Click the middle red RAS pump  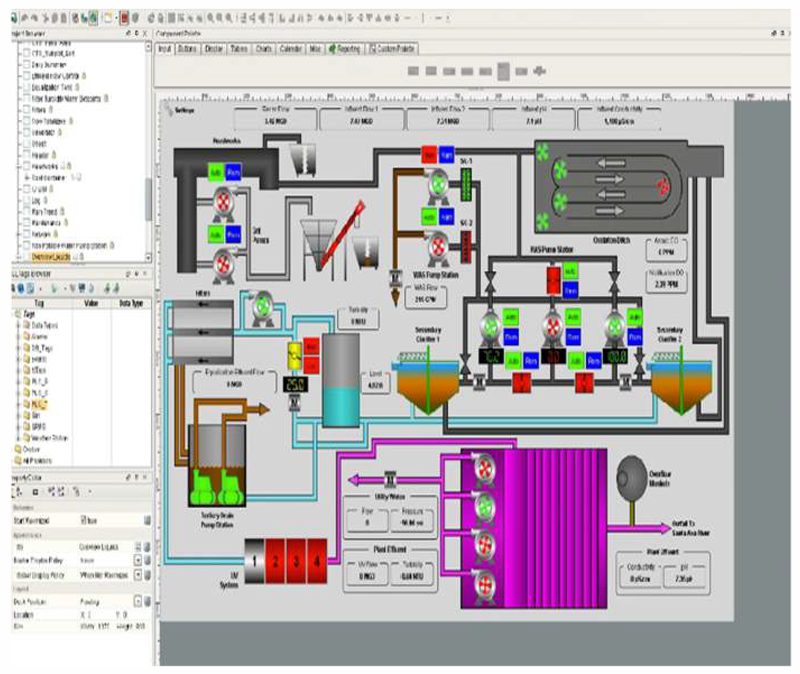click(x=553, y=328)
